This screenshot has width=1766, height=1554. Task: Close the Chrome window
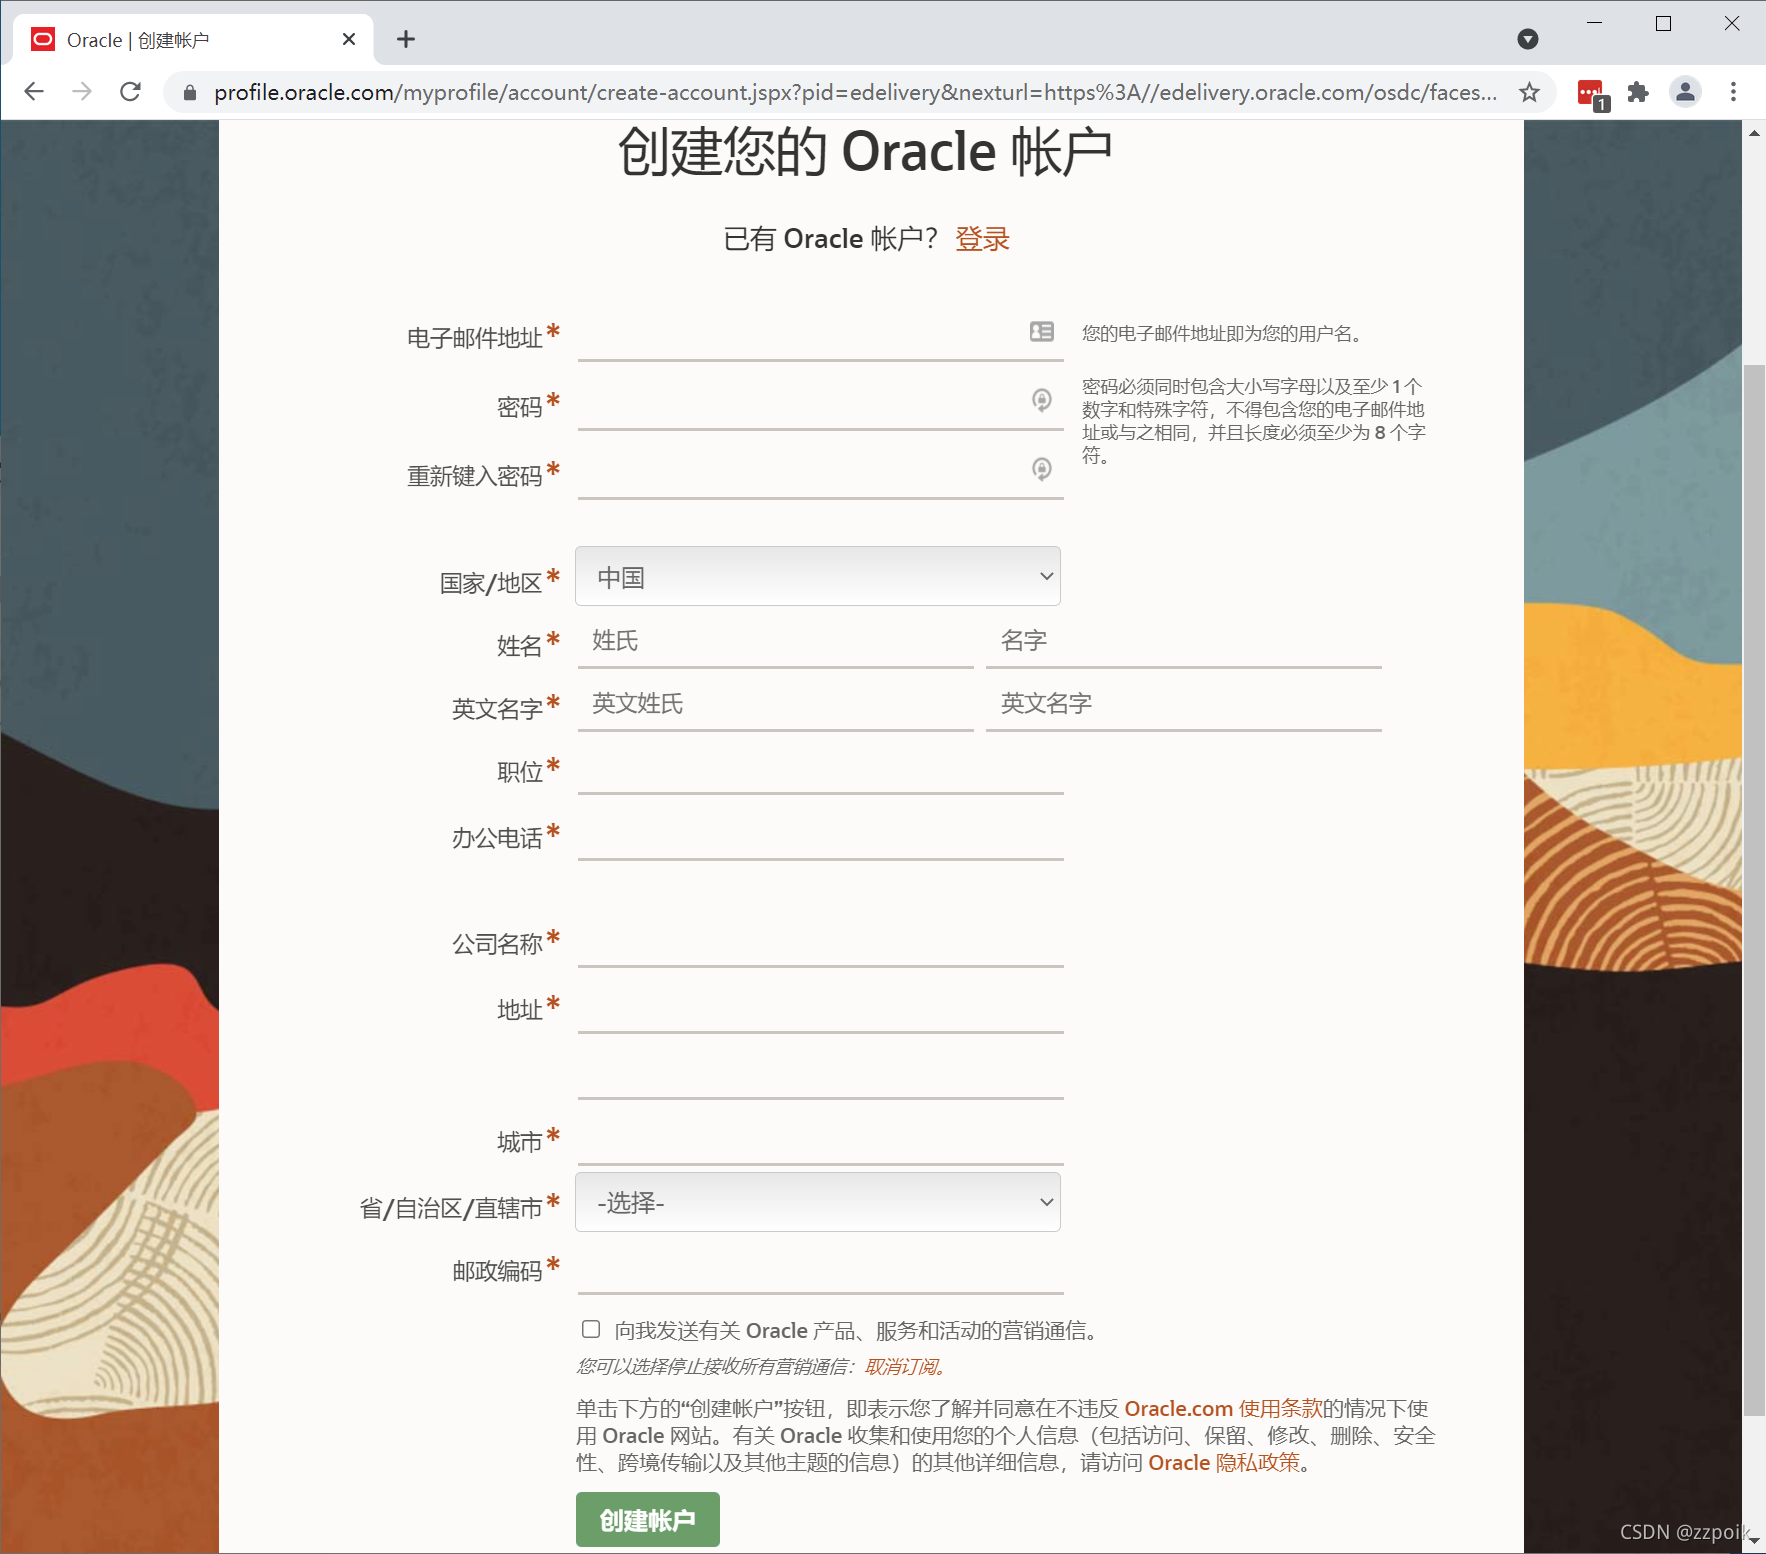1732,23
